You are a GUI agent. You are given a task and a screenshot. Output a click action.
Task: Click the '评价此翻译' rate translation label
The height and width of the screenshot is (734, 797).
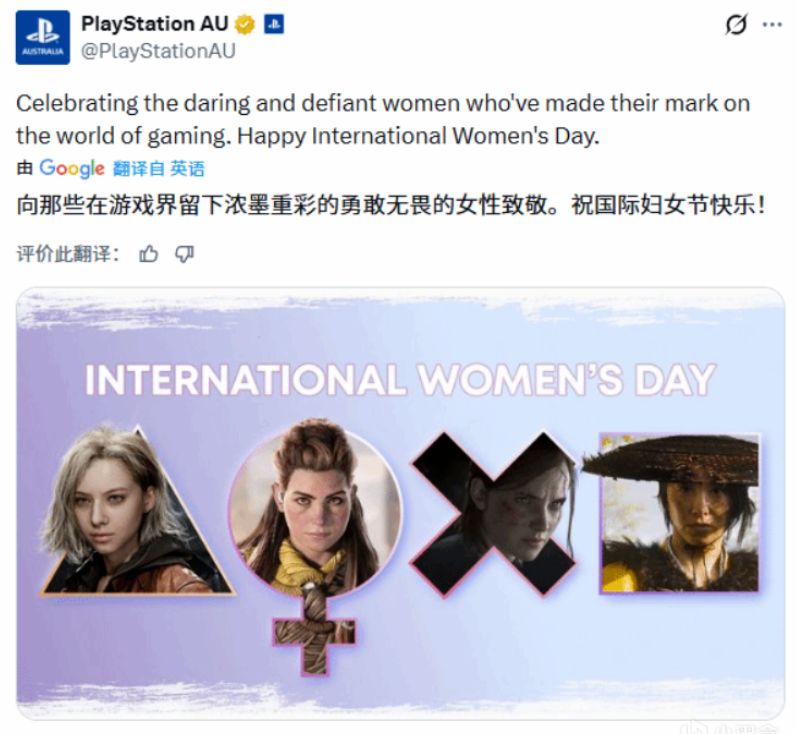[68, 254]
